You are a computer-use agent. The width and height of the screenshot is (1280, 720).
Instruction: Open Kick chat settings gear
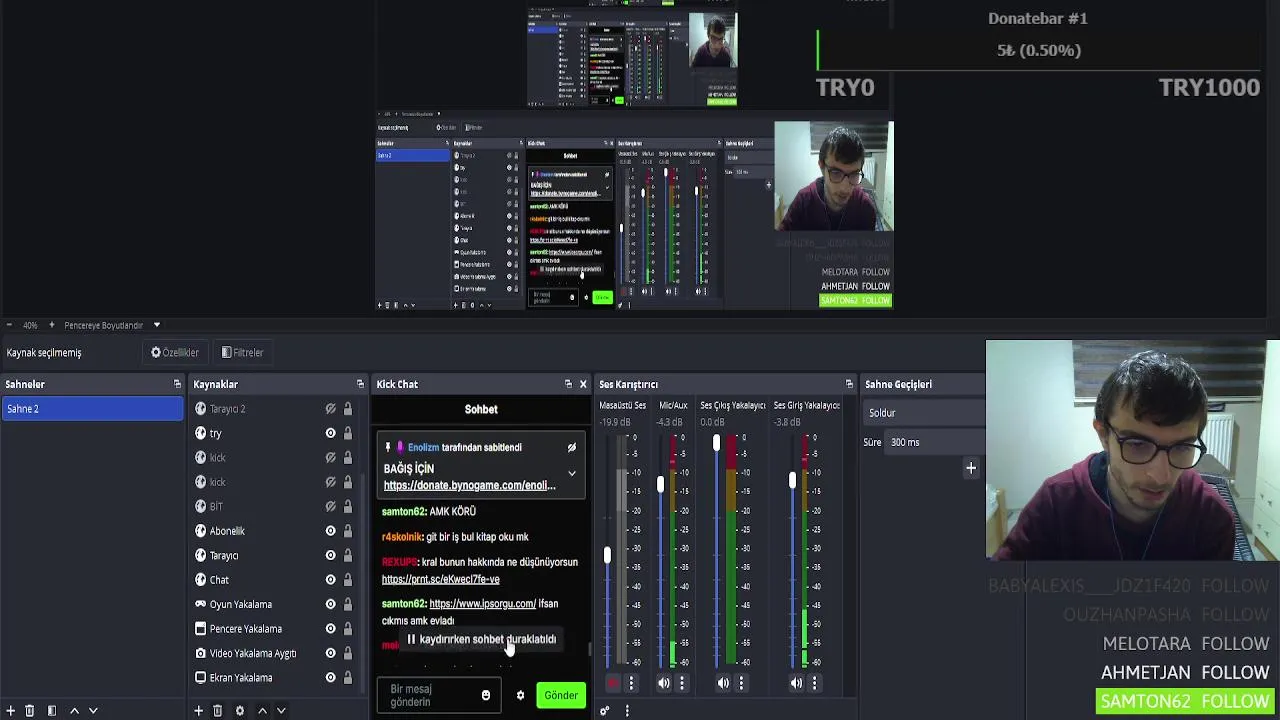[520, 695]
